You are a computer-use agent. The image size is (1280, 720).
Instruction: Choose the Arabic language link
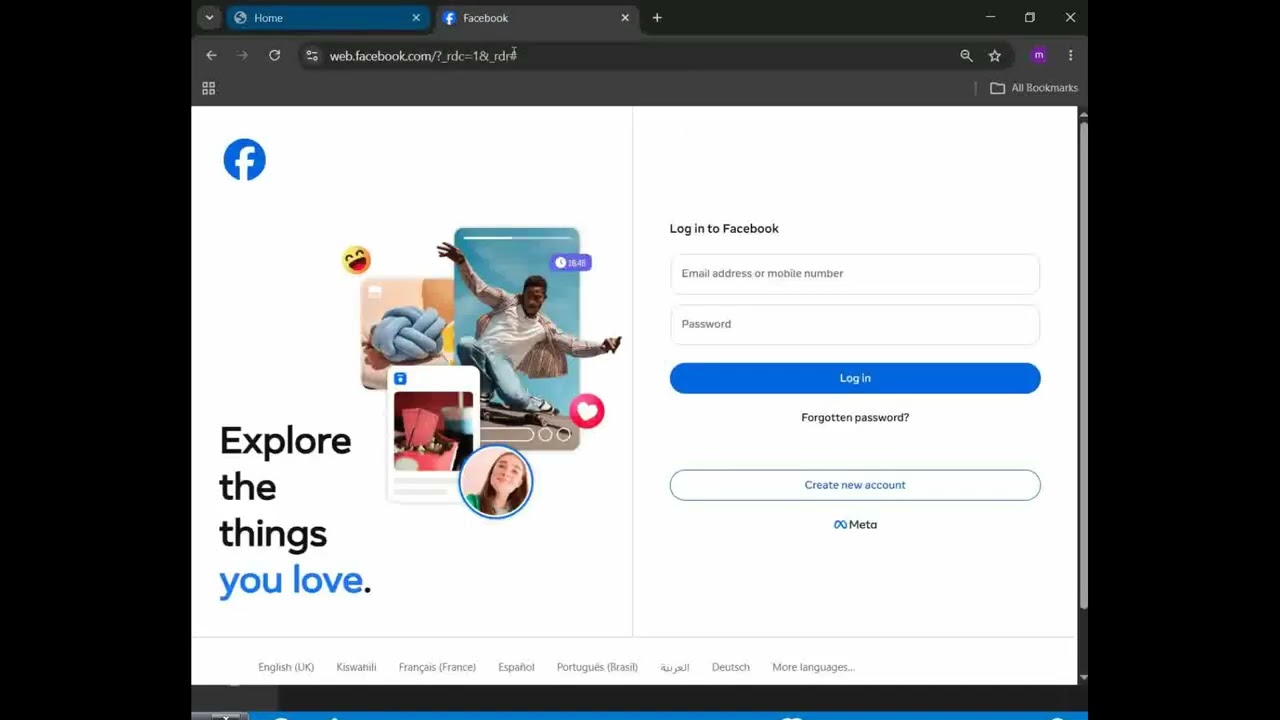coord(675,667)
